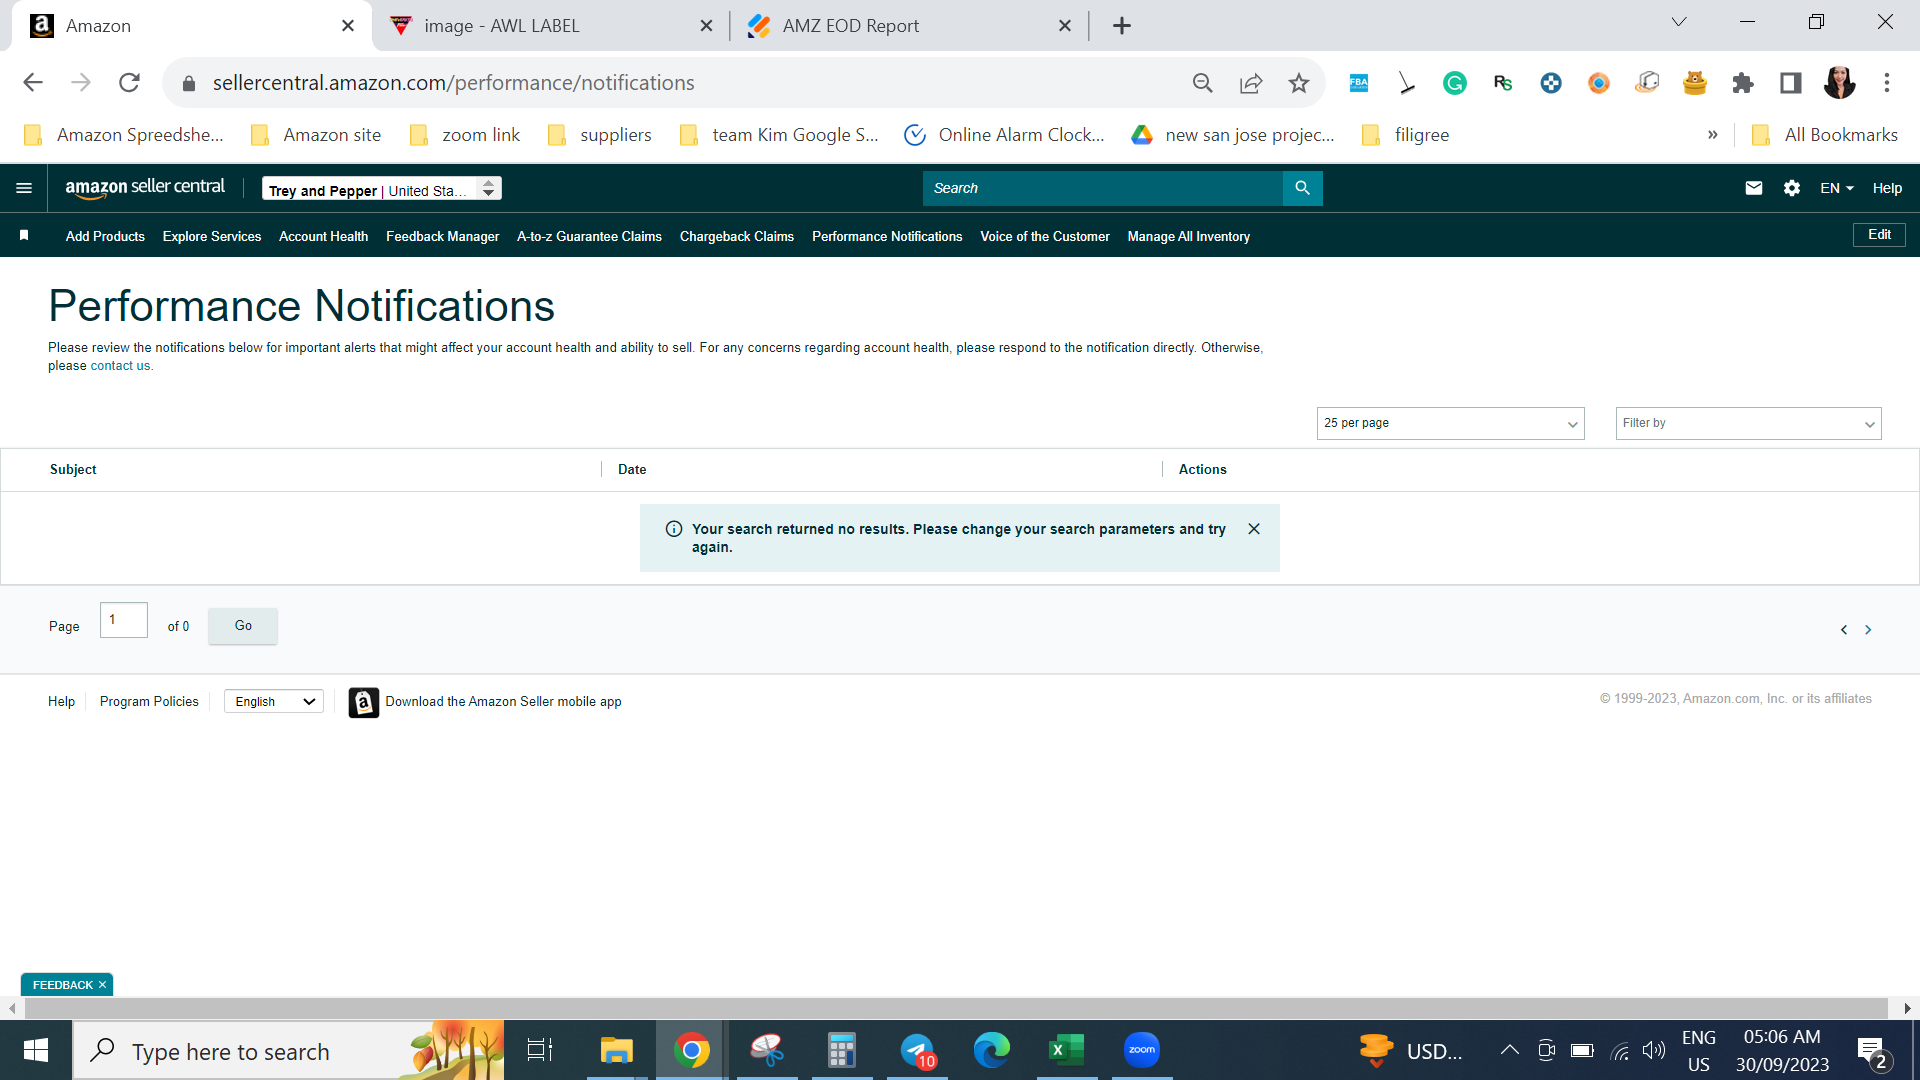Open the tab search dropdown arrow

tap(1679, 22)
